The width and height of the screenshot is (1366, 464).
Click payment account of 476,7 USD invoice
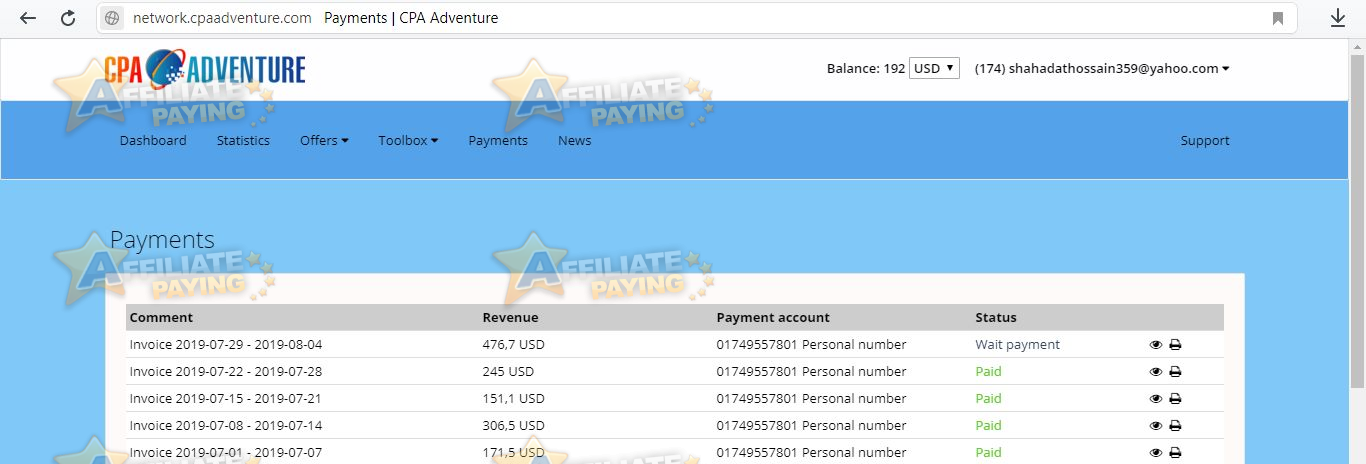coord(811,345)
